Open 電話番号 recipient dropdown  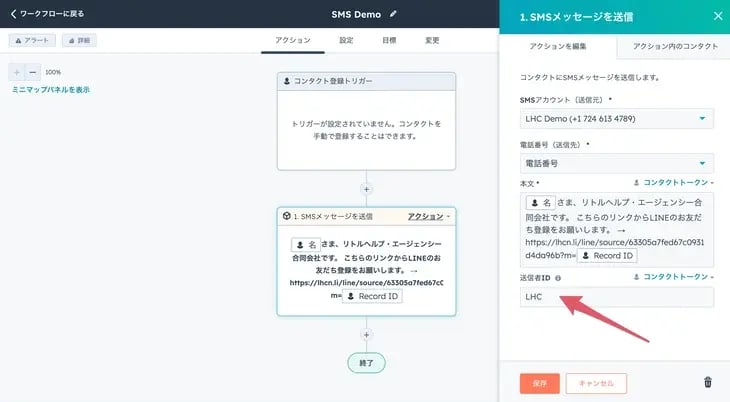[x=616, y=164]
